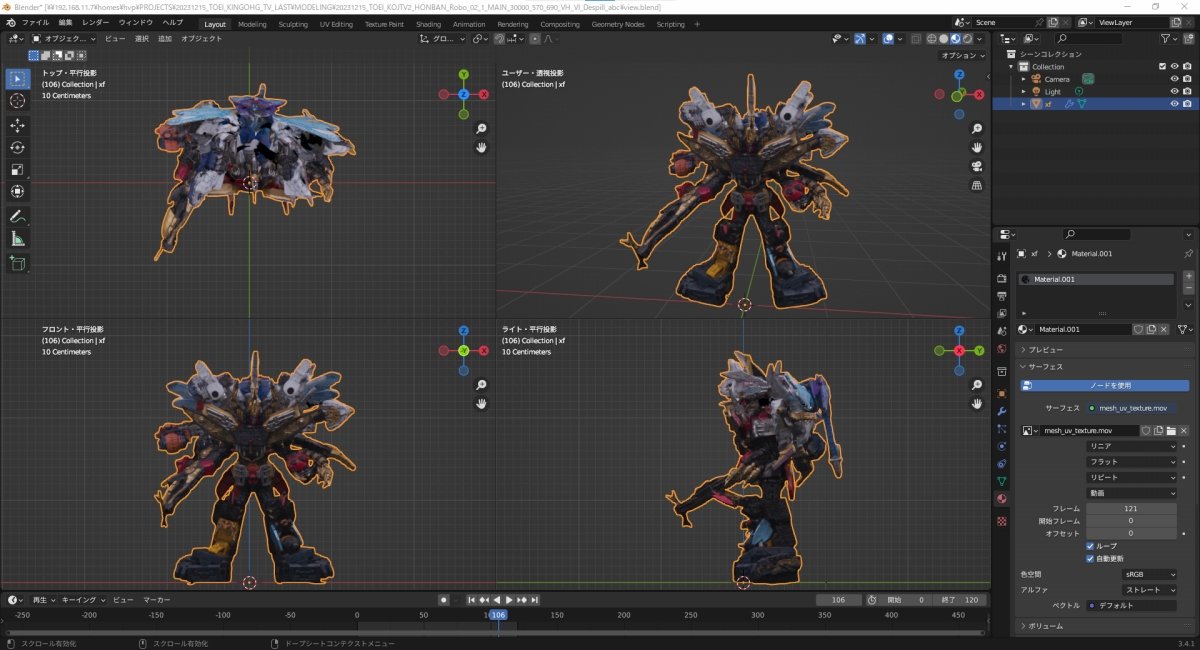Screen dimensions: 1200x650
Task: Select the Move tool in the toolbar
Action: coord(18,125)
